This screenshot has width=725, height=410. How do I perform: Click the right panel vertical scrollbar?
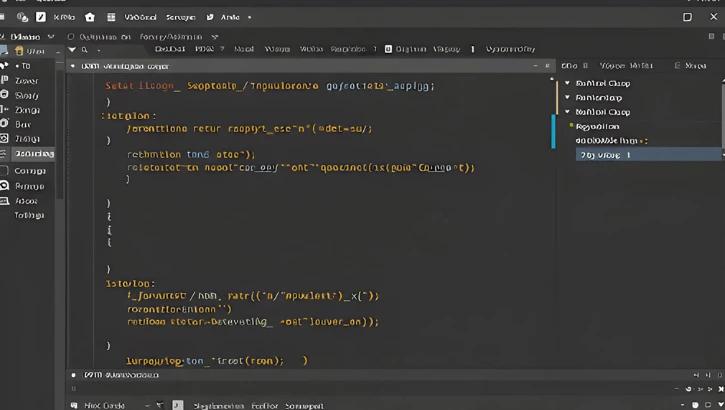pyautogui.click(x=723, y=118)
